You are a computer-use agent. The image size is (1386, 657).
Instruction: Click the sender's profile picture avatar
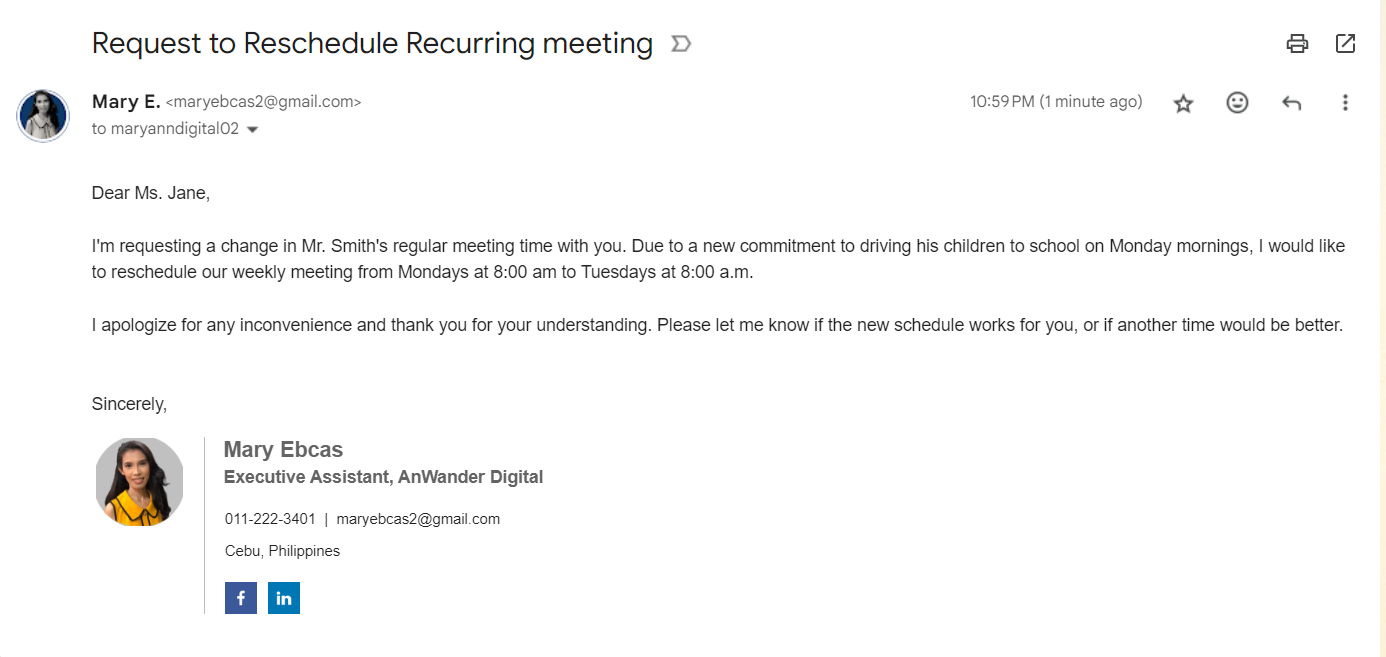pyautogui.click(x=43, y=116)
